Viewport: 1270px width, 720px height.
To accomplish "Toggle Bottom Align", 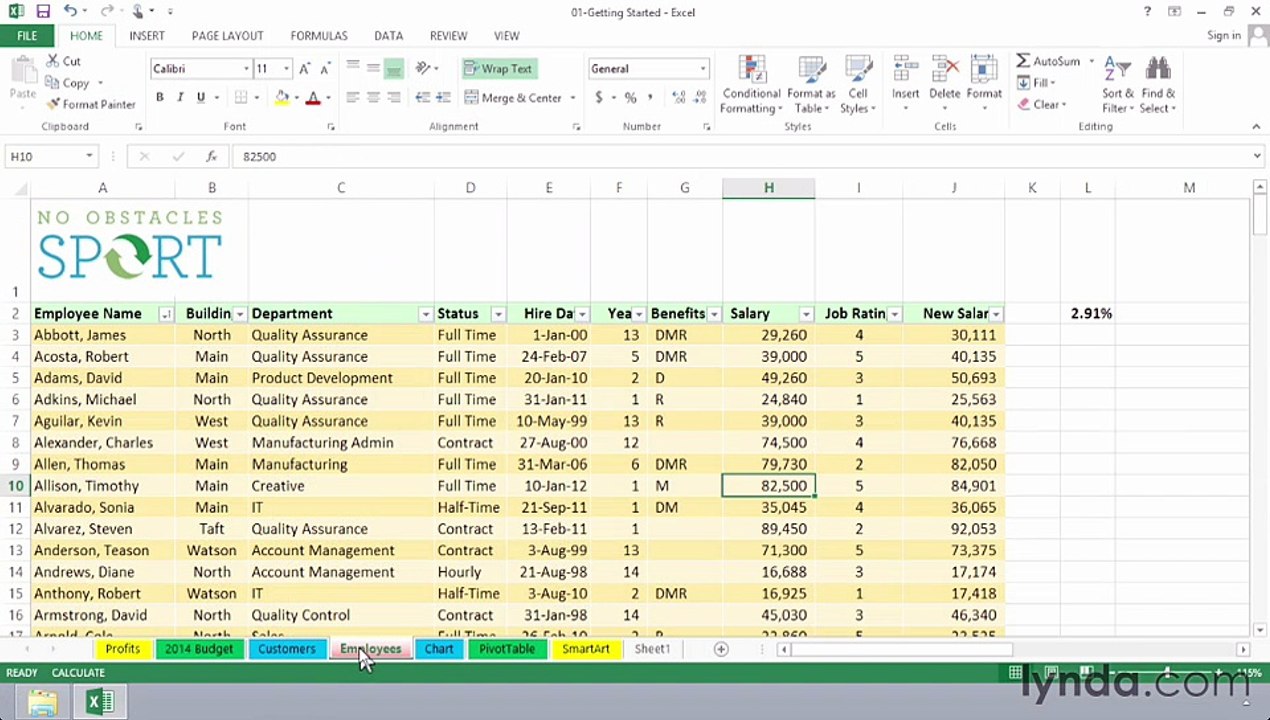I will pyautogui.click(x=393, y=68).
